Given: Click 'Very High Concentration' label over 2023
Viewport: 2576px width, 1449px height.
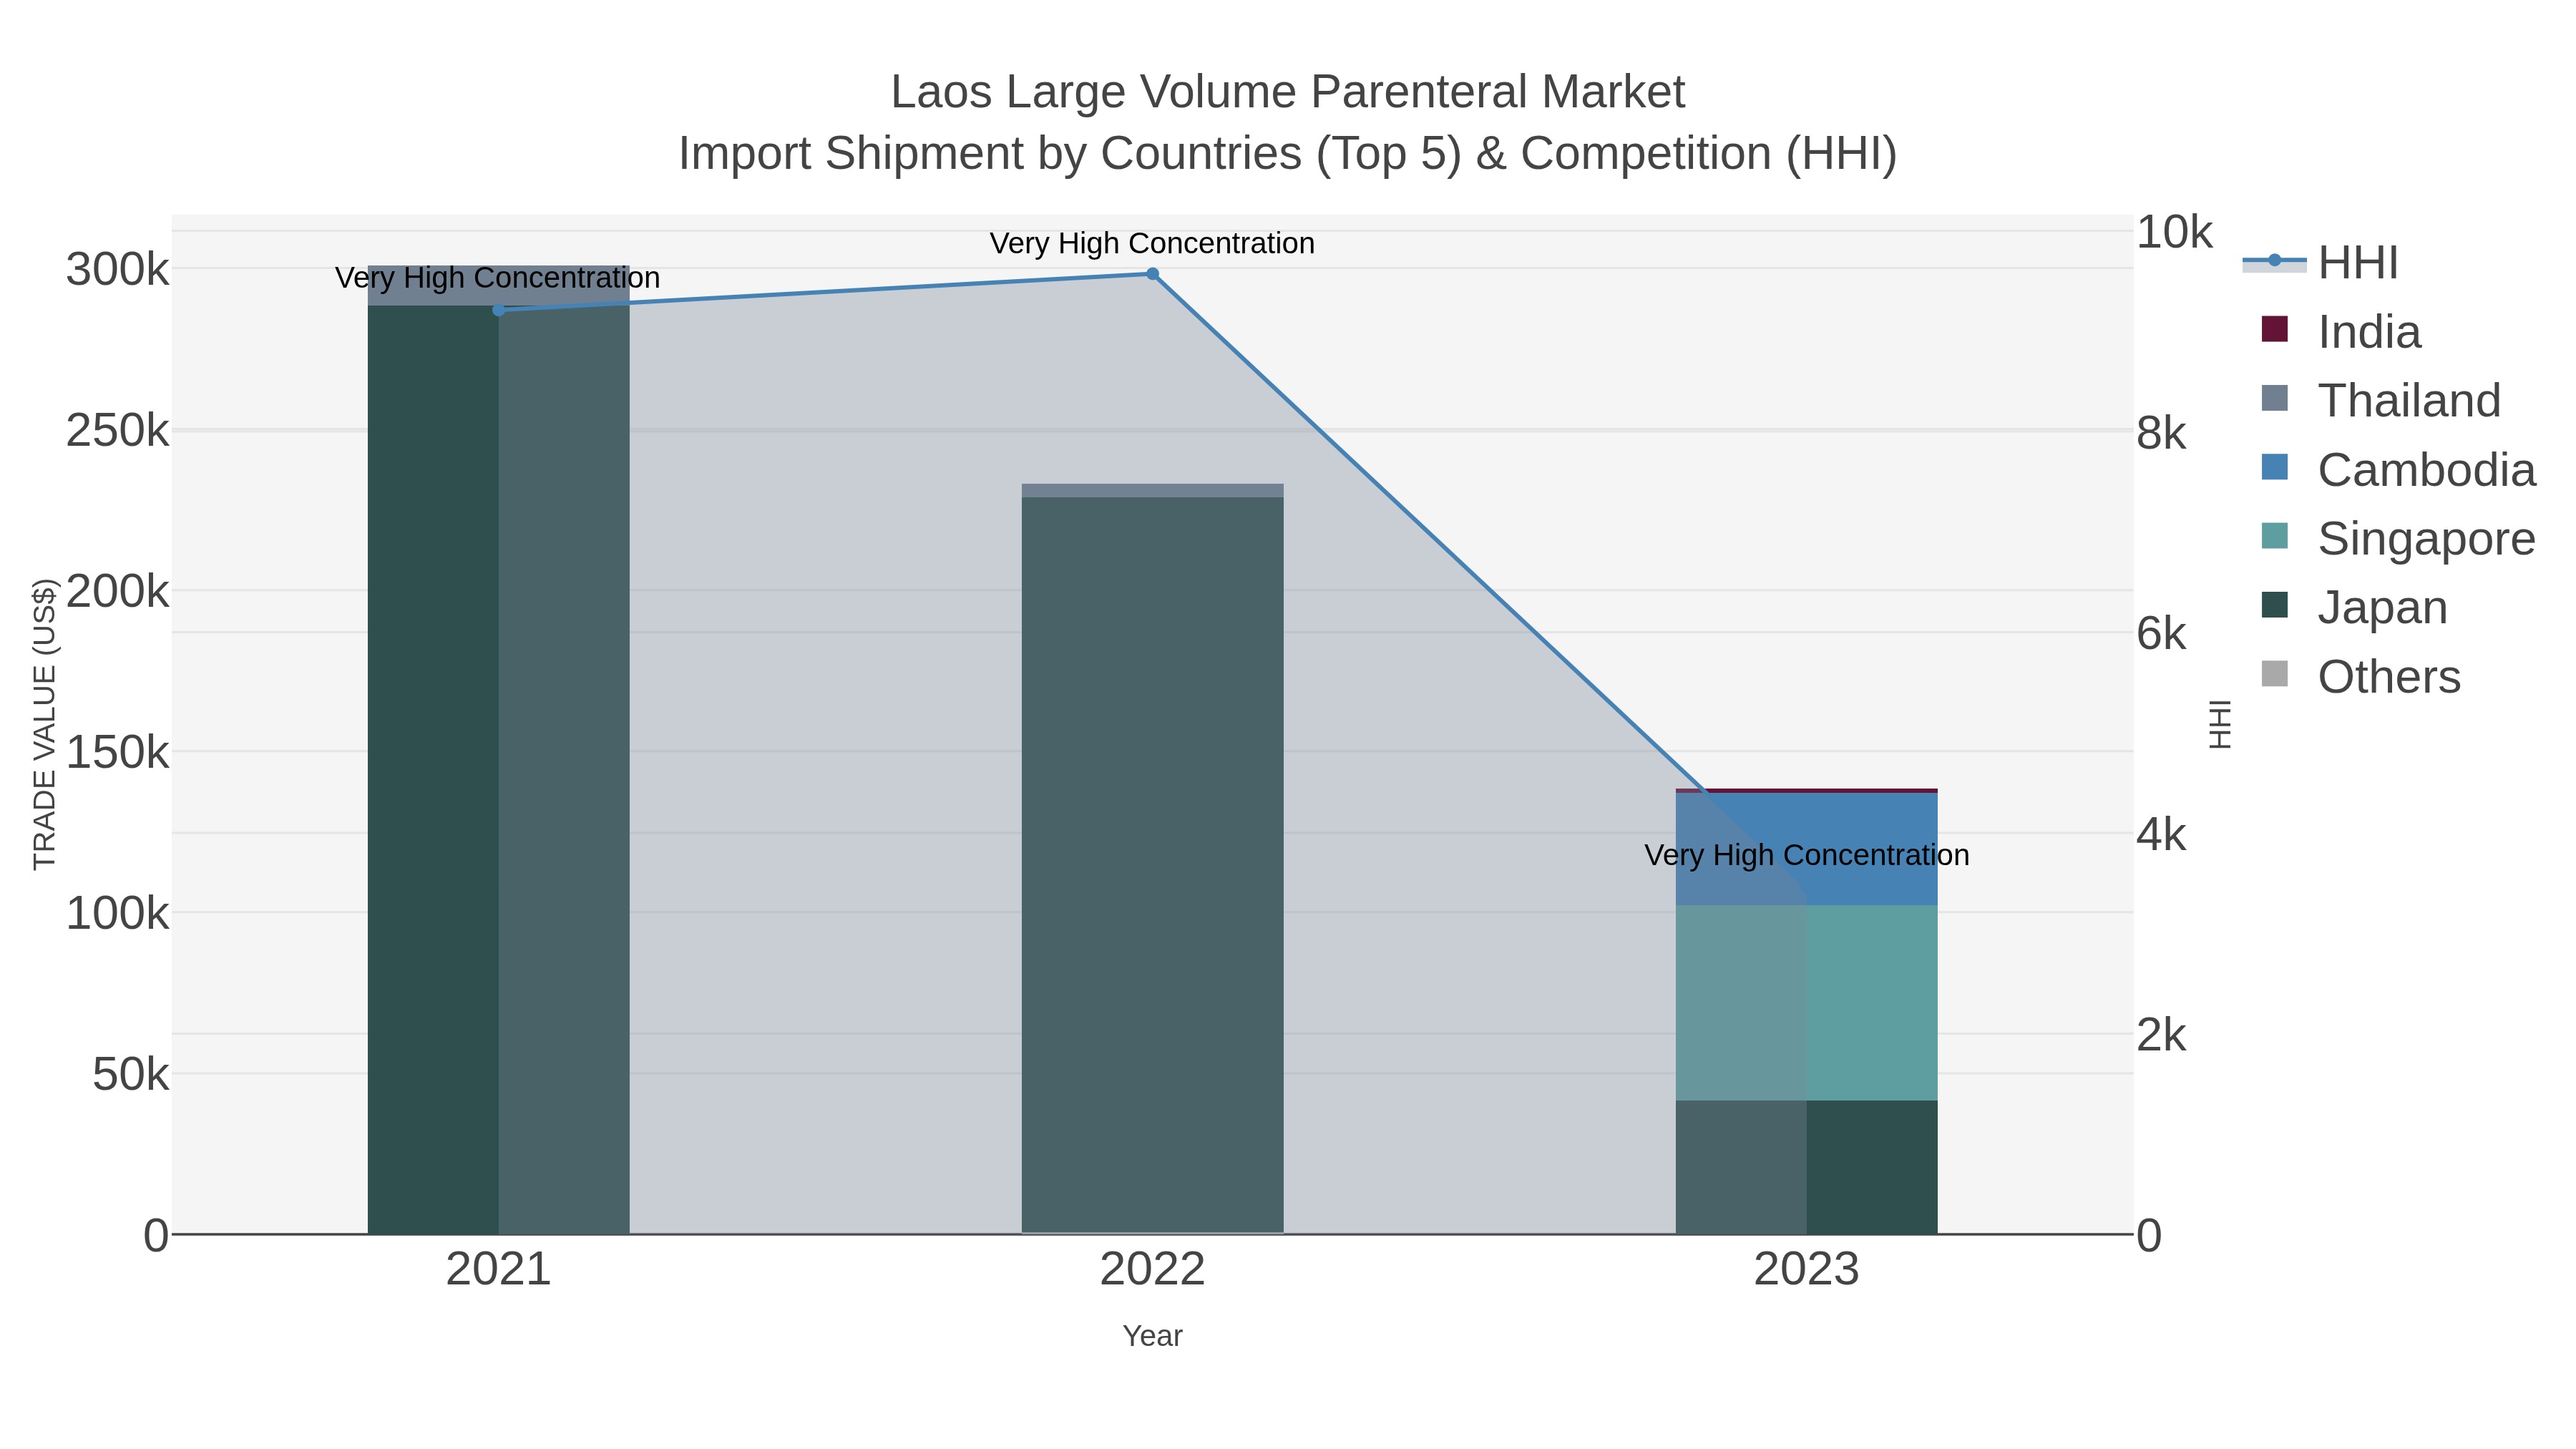Looking at the screenshot, I should pos(1807,856).
